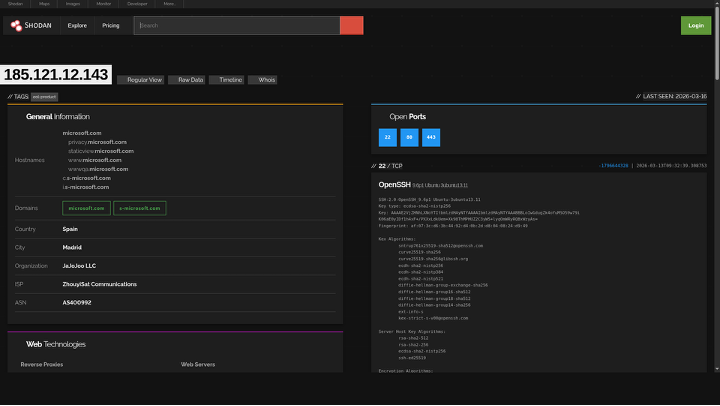
Task: Open Developer from the top bar
Action: [x=136, y=4]
